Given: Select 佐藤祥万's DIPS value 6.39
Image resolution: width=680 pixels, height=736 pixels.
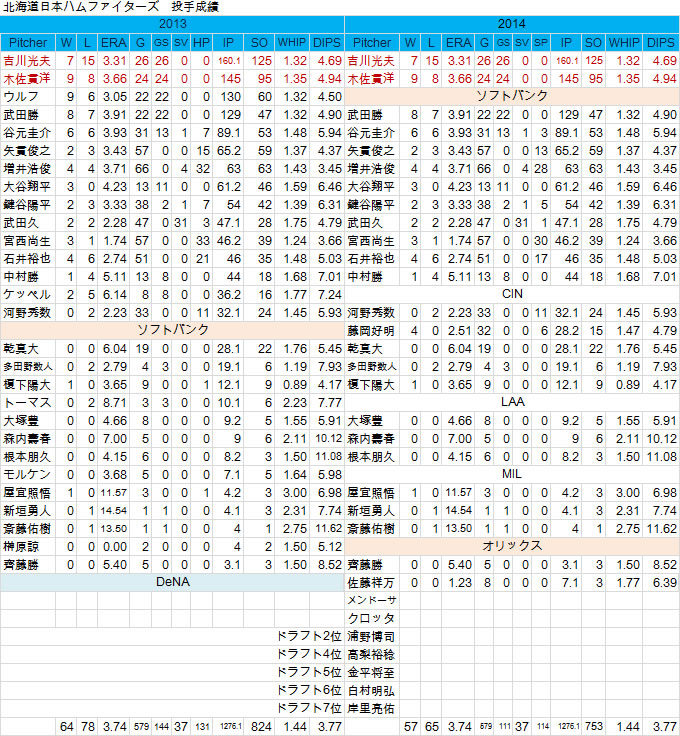Looking at the screenshot, I should pos(665,583).
